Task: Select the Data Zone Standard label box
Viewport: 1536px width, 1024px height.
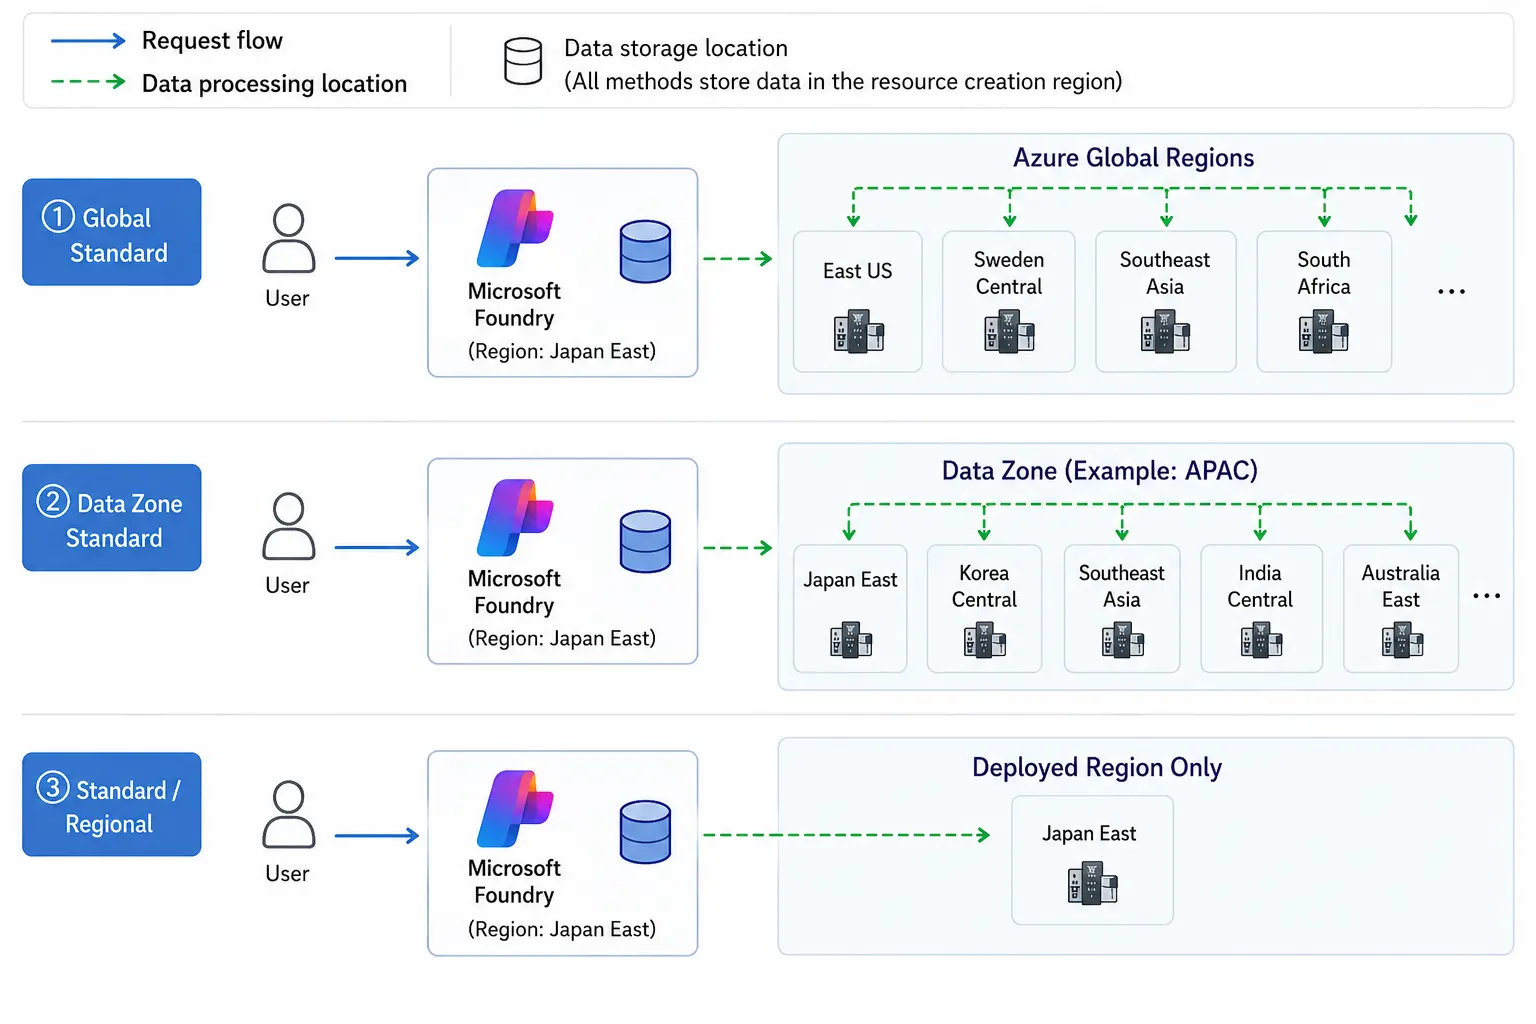Action: [x=112, y=518]
